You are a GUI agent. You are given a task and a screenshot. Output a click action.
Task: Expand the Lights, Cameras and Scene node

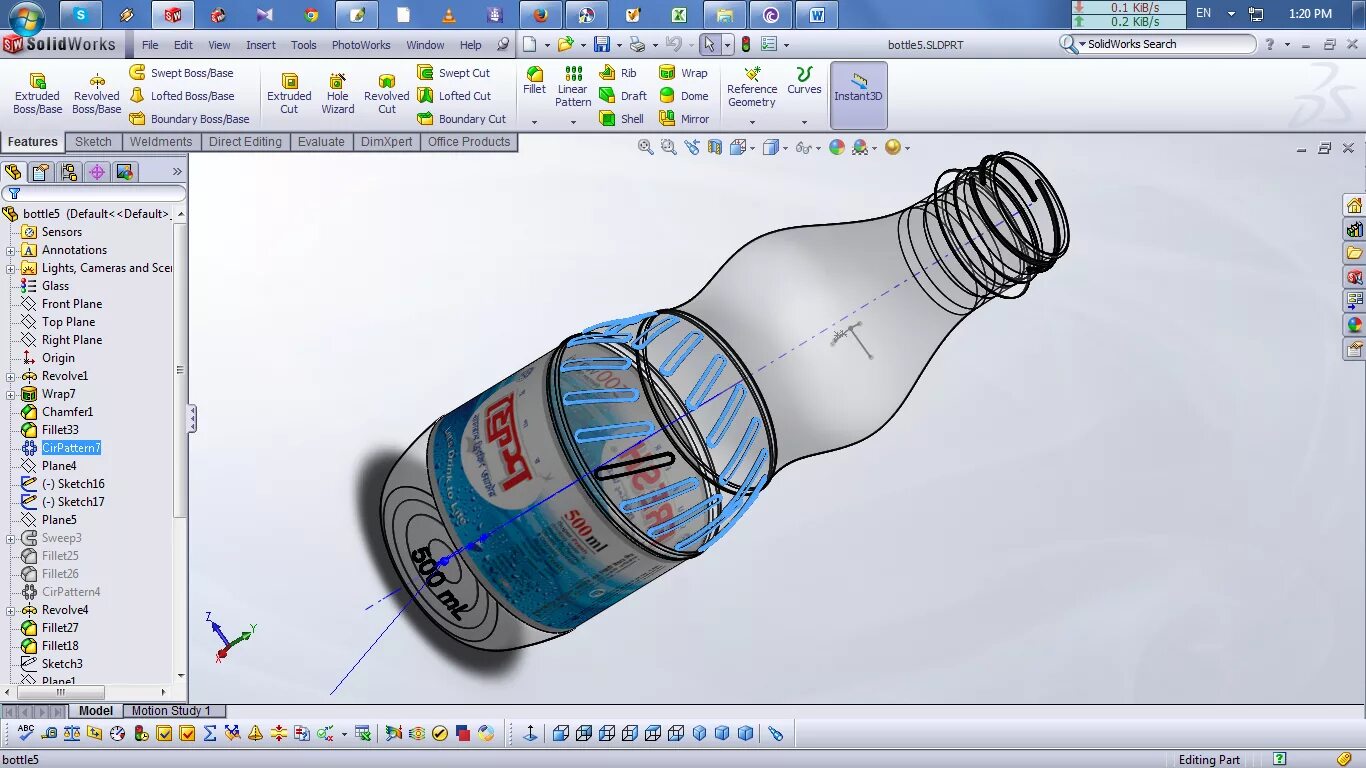click(x=11, y=268)
